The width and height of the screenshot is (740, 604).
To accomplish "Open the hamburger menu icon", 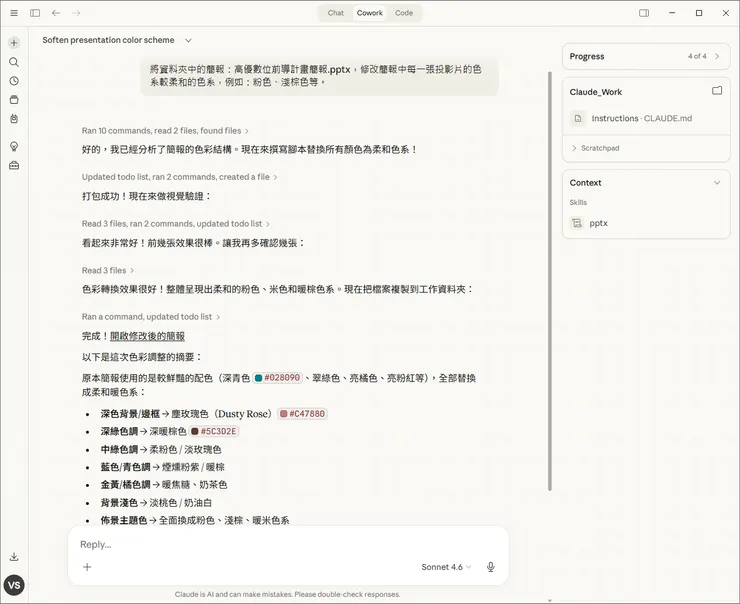I will tap(14, 13).
